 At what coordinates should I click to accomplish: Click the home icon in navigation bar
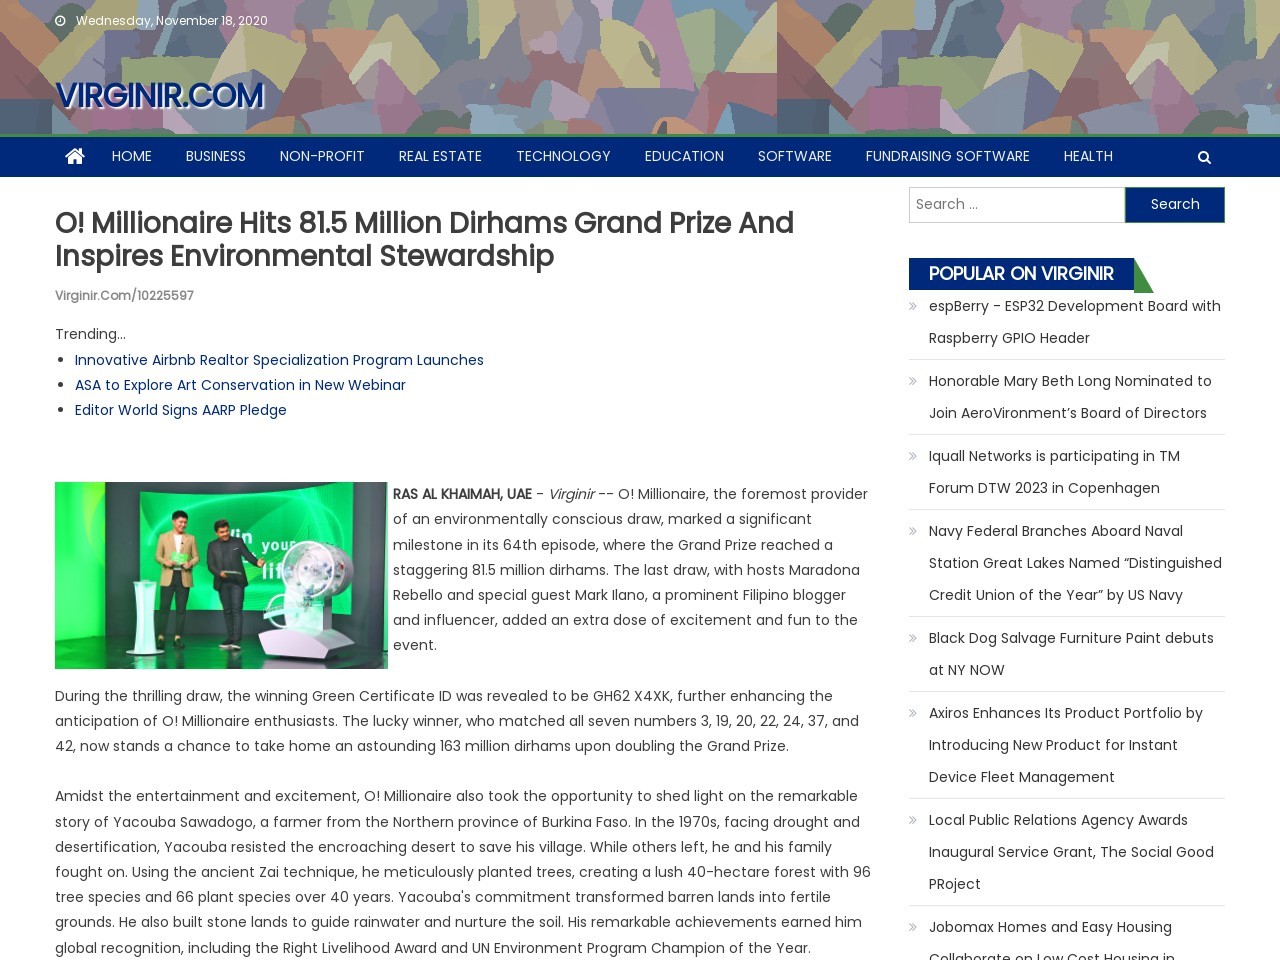tap(75, 156)
